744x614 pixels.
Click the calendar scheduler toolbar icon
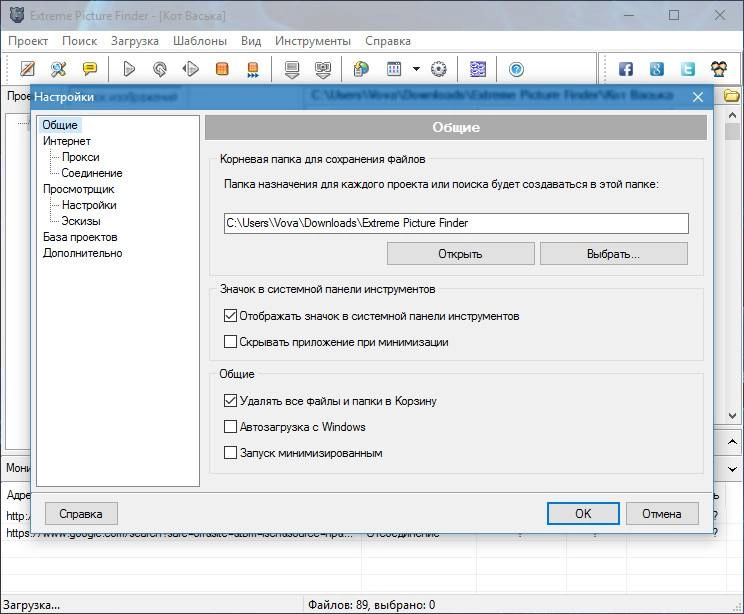coord(394,69)
